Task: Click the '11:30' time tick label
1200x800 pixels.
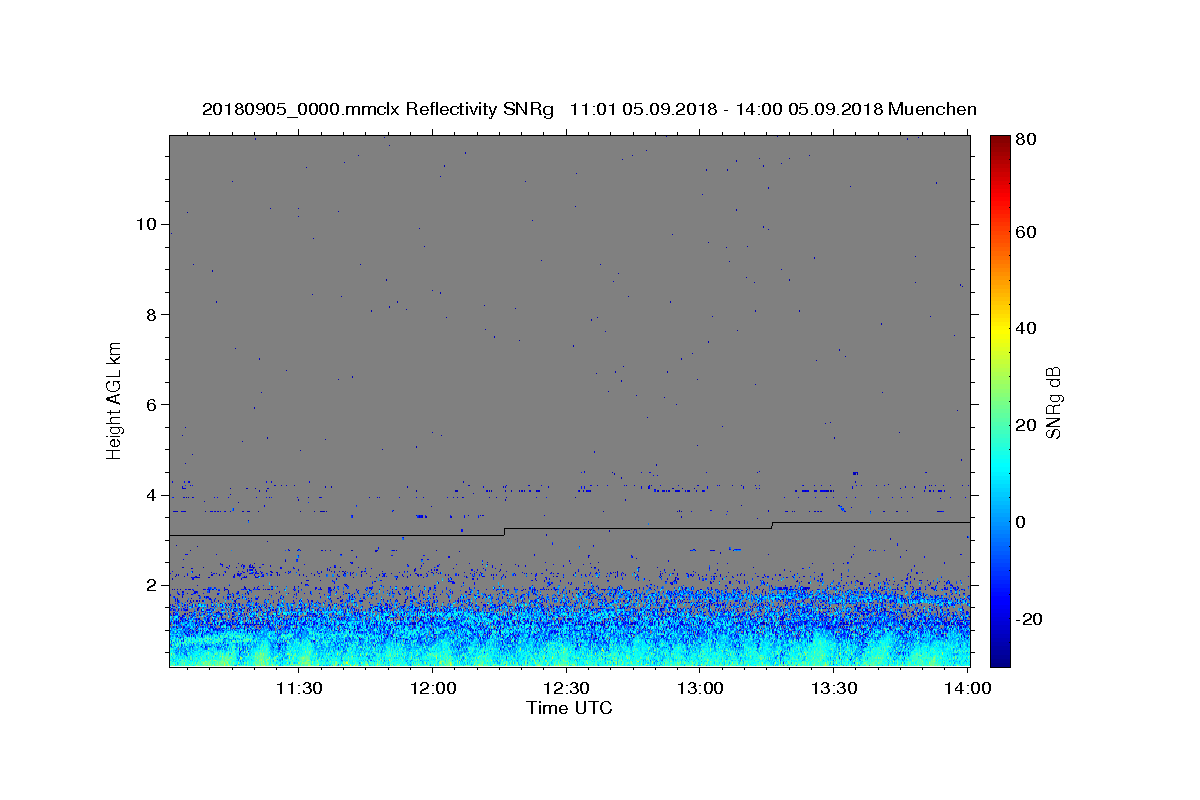Action: point(298,688)
